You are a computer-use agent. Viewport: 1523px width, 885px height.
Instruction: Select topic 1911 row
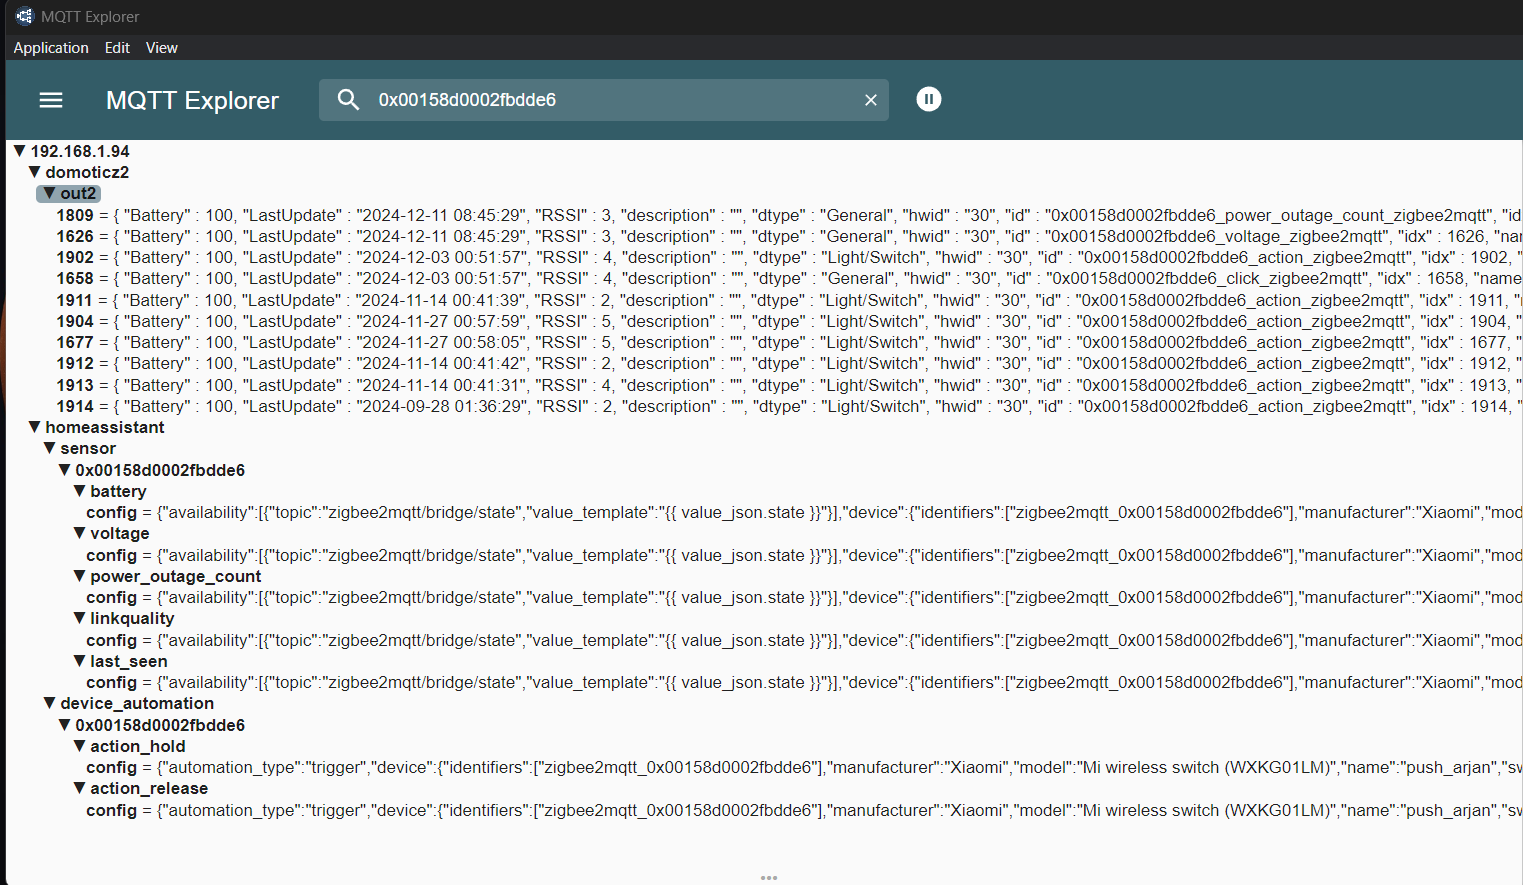(x=789, y=300)
